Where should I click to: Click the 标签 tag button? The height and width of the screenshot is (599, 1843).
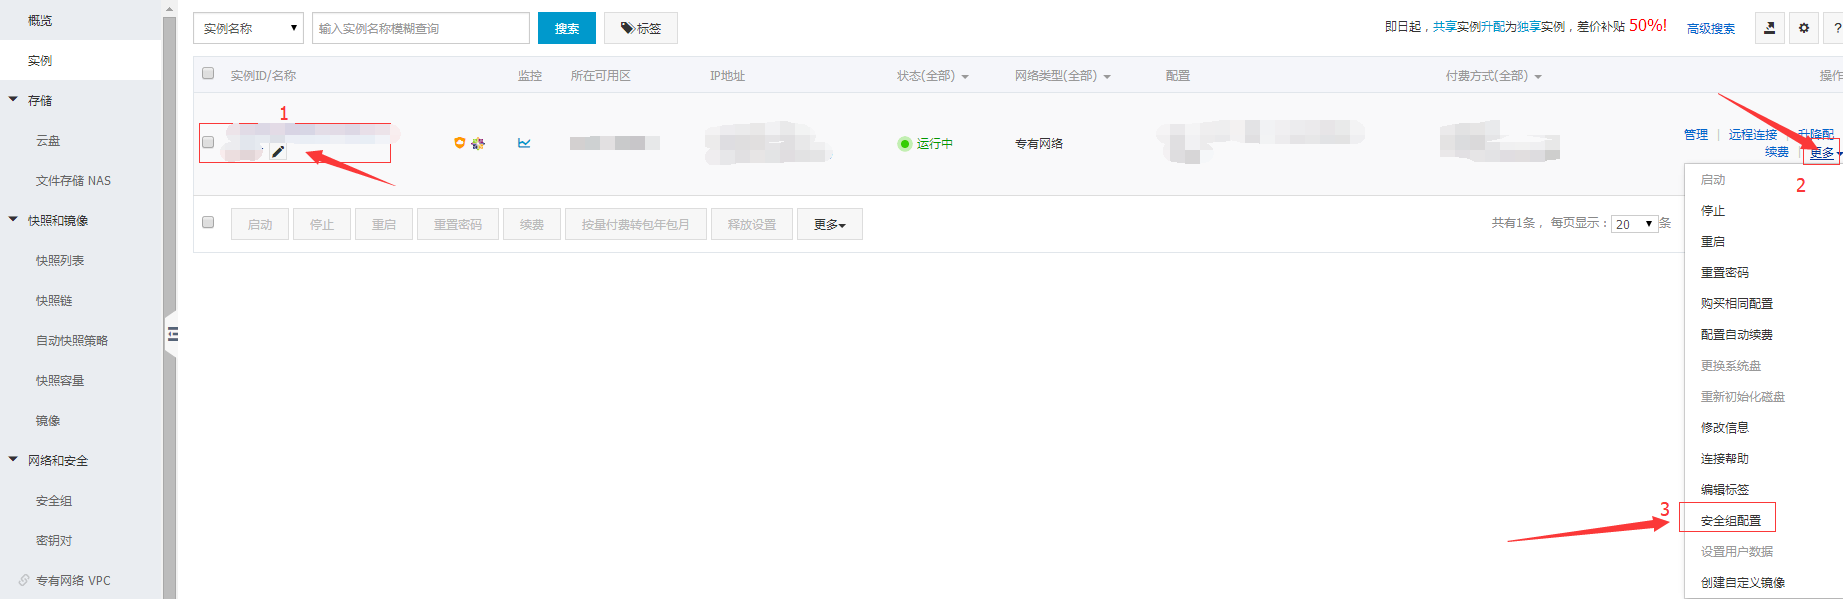pyautogui.click(x=641, y=28)
